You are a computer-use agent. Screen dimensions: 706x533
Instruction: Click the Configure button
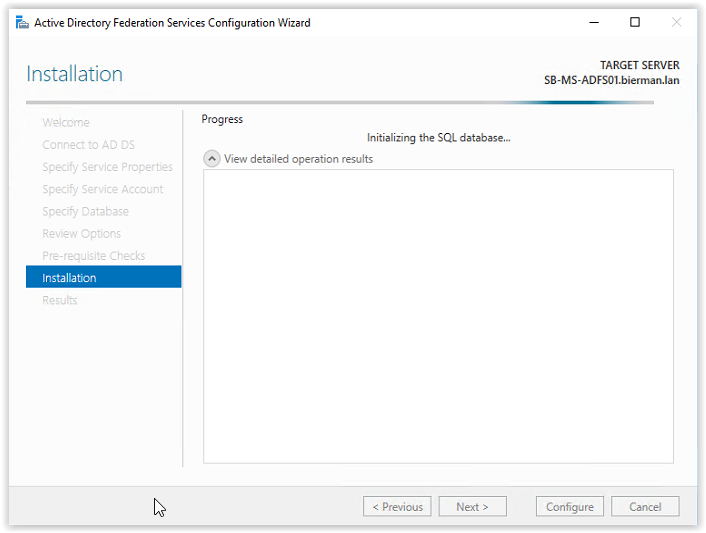point(570,506)
